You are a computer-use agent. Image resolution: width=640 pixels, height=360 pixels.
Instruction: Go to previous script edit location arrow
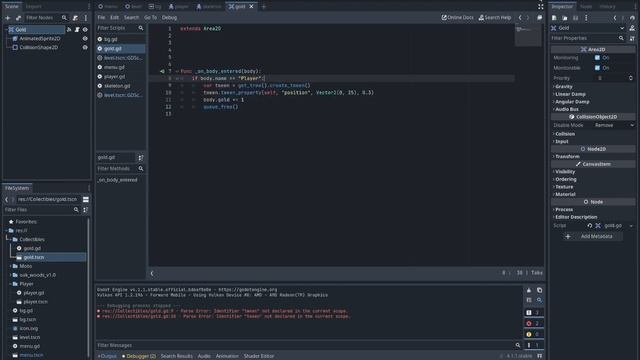[x=520, y=18]
